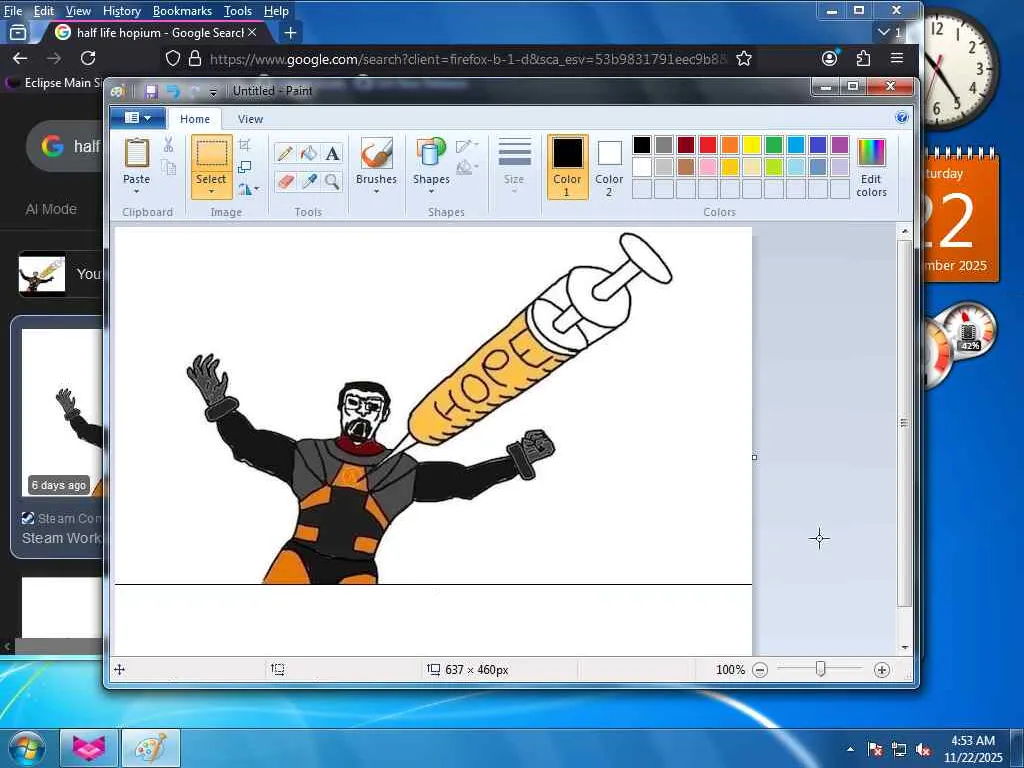1024x768 pixels.
Task: Click the Resize icon in Image group
Action: tap(245, 167)
